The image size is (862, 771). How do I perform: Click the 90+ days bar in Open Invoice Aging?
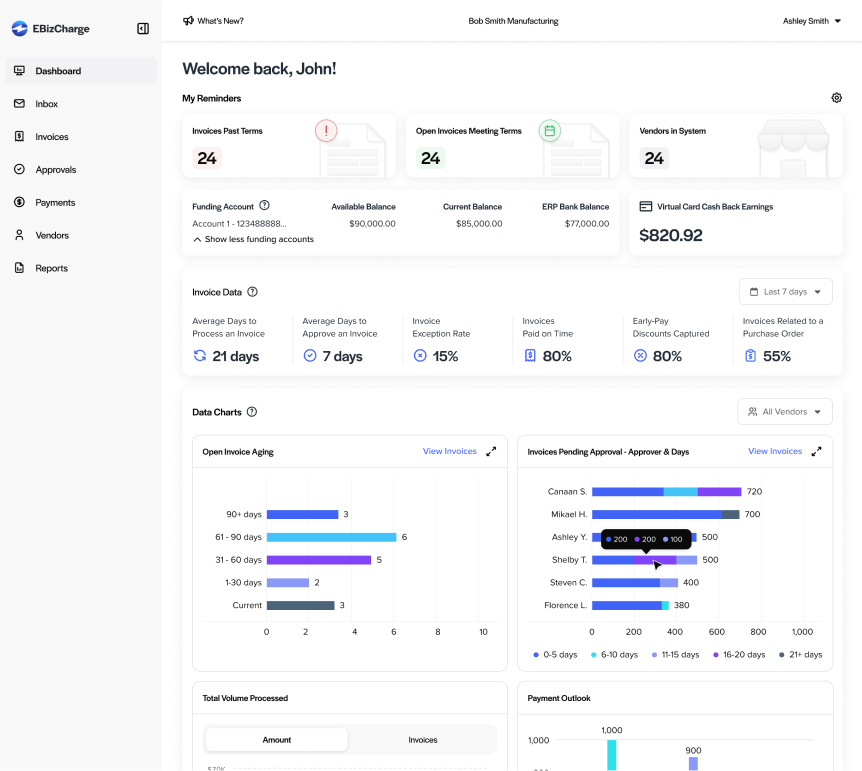pos(302,514)
